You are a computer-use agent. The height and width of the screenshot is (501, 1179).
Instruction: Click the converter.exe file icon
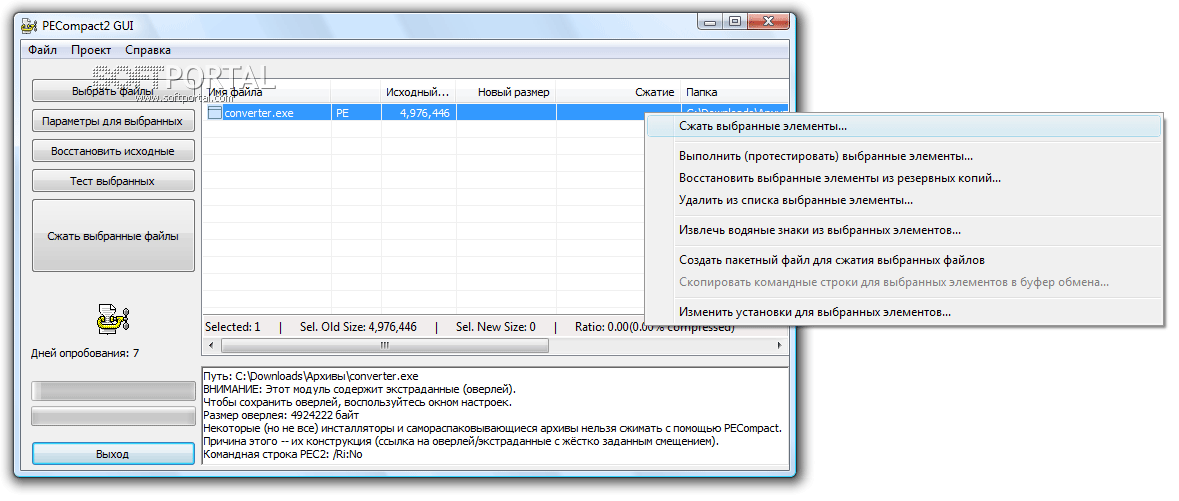(215, 114)
